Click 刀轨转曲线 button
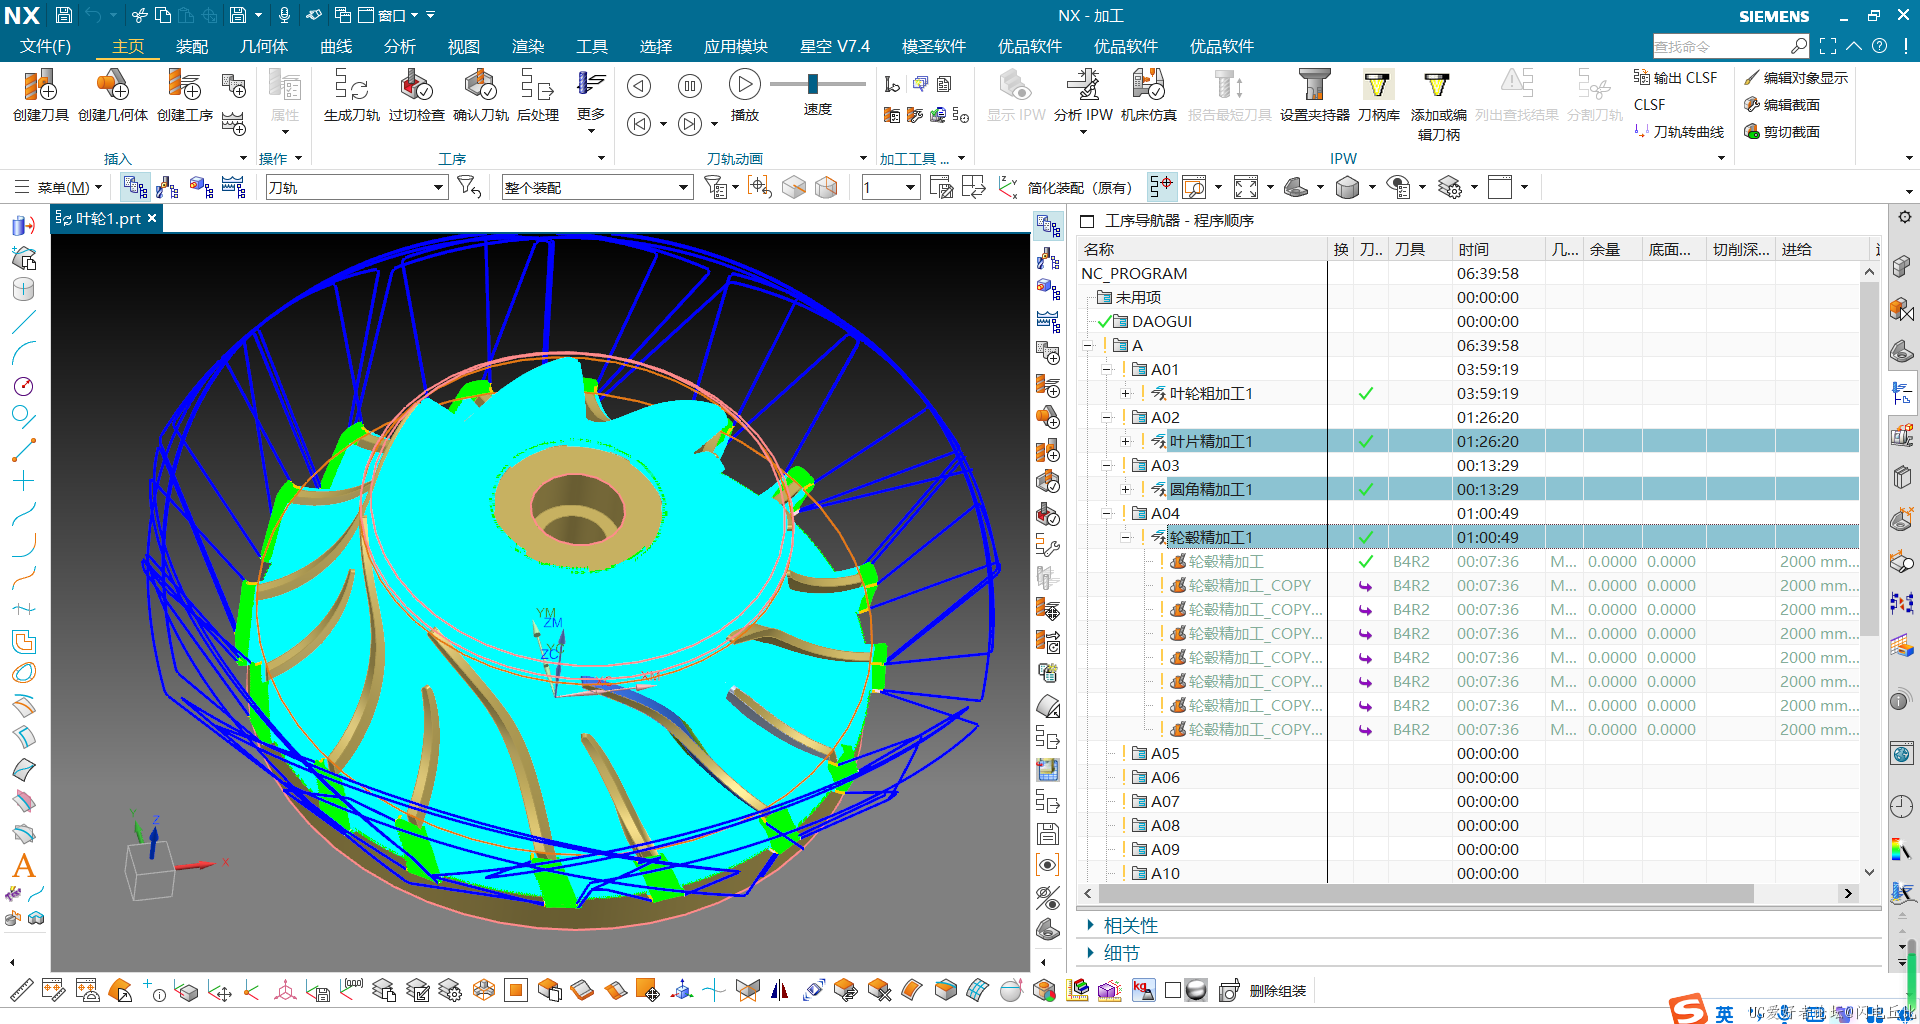The width and height of the screenshot is (1920, 1024). 1679,131
